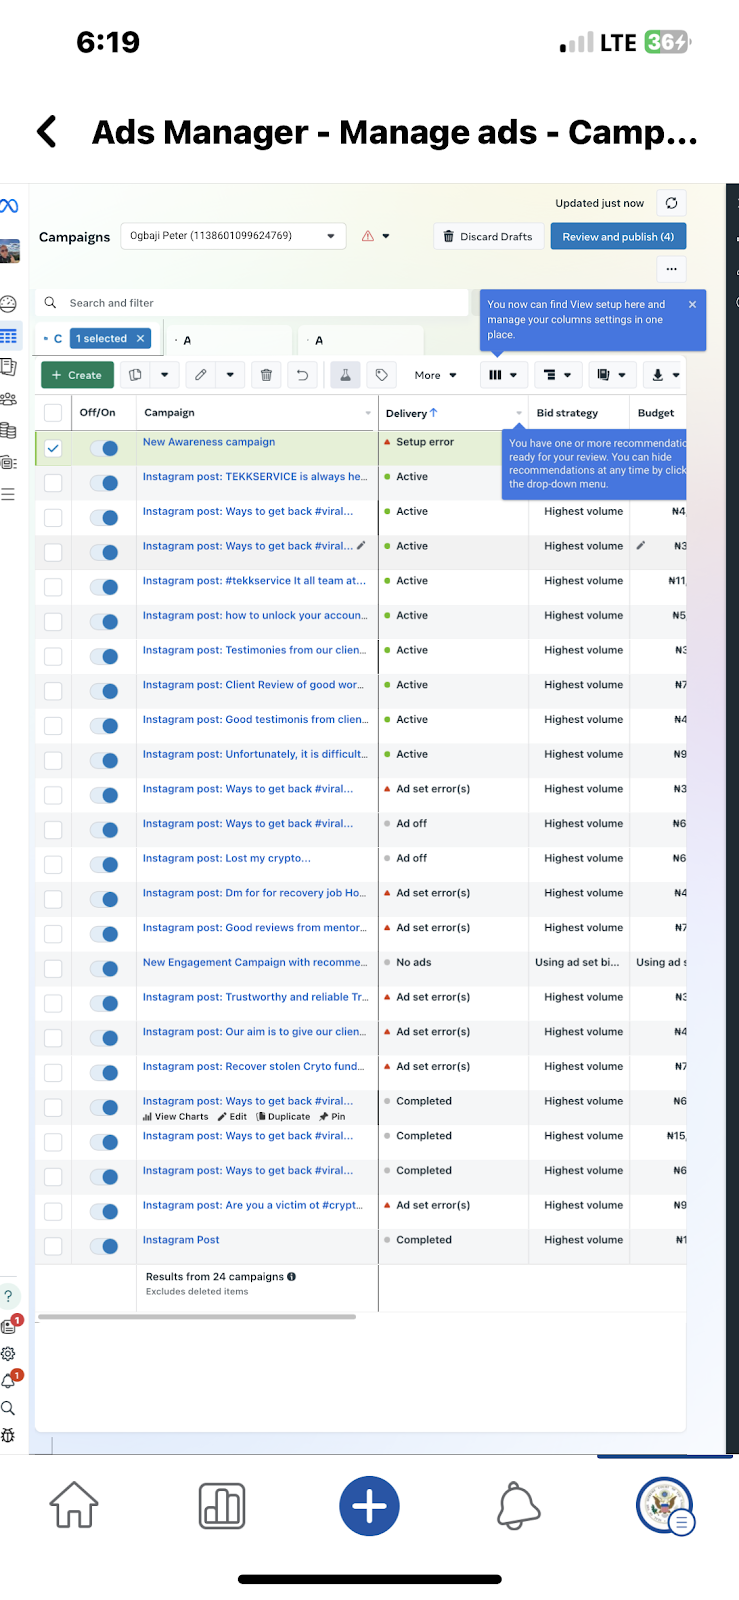The width and height of the screenshot is (739, 1600).
Task: Sort by the Delivery column header
Action: point(411,413)
